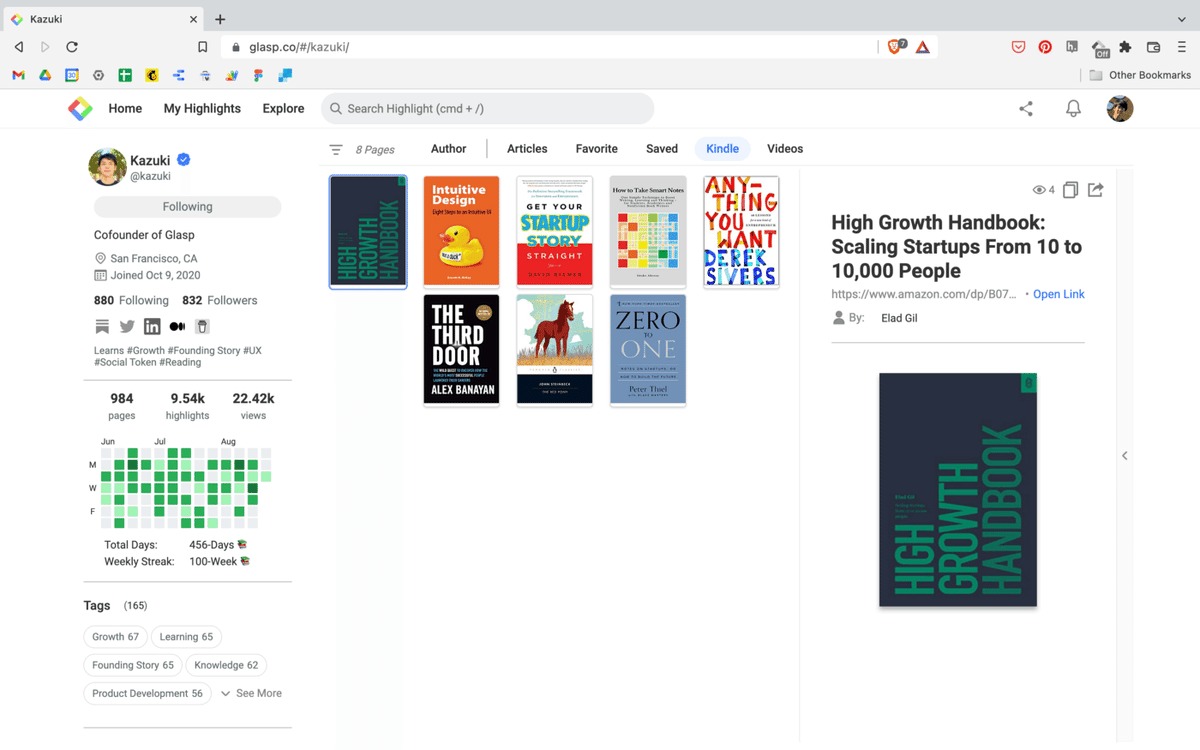Open the browser hamburger menu
This screenshot has height=750, width=1200.
1181,47
